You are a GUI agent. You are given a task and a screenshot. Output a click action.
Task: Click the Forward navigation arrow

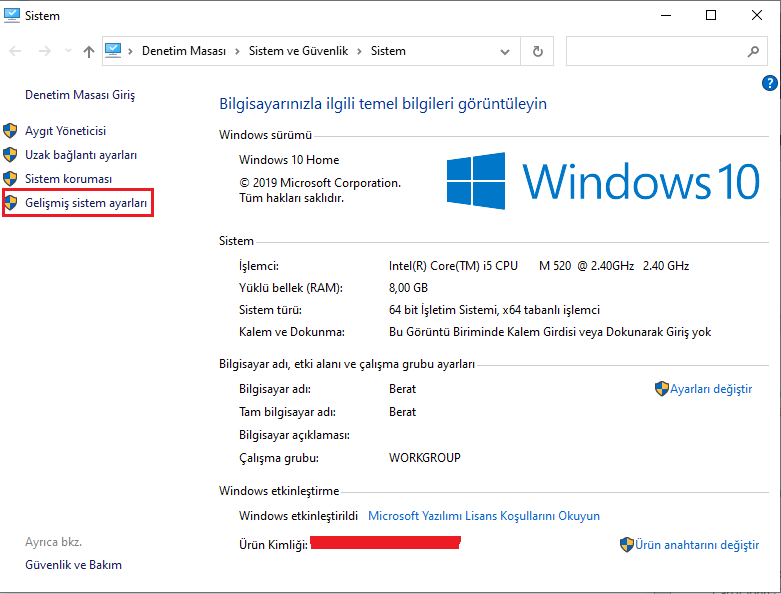pos(45,51)
